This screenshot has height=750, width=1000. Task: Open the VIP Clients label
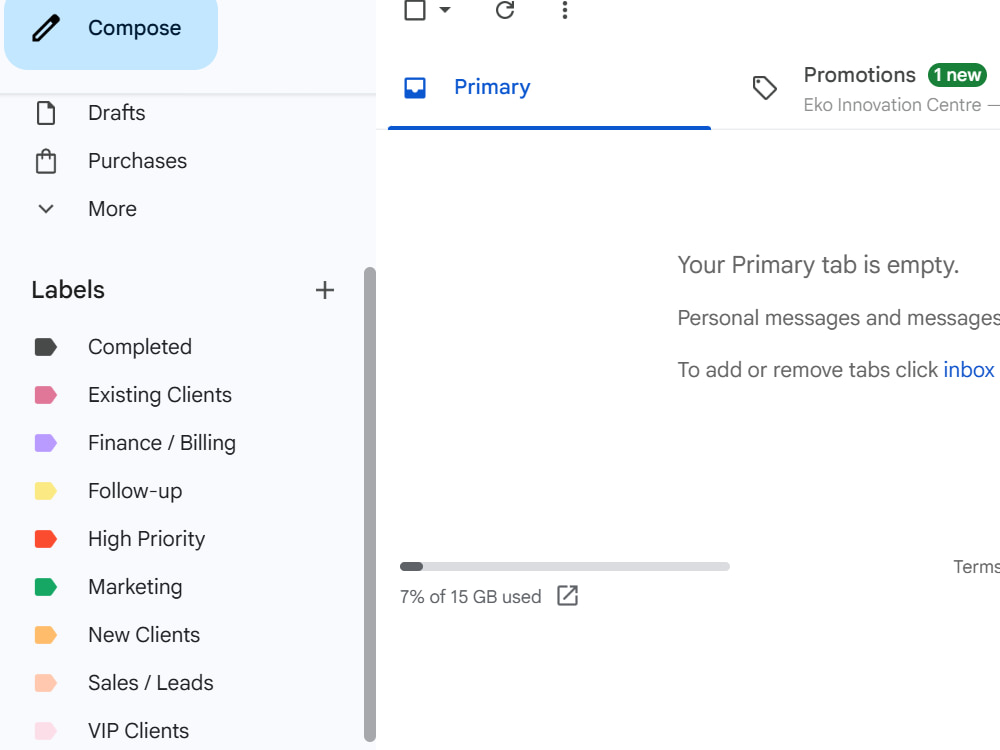(x=138, y=730)
